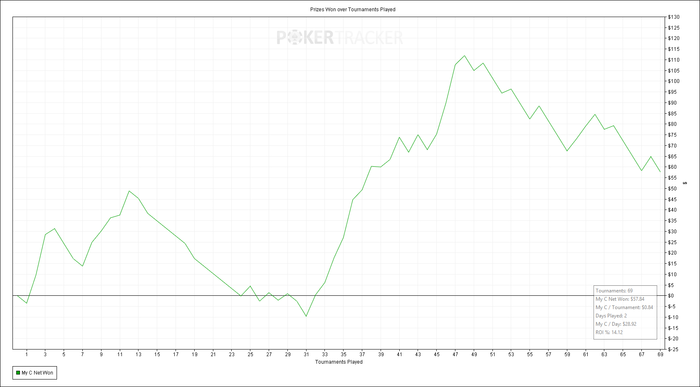Click the "$" y-axis title on right edge
Viewport: 700px width, 387px height.
[685, 183]
